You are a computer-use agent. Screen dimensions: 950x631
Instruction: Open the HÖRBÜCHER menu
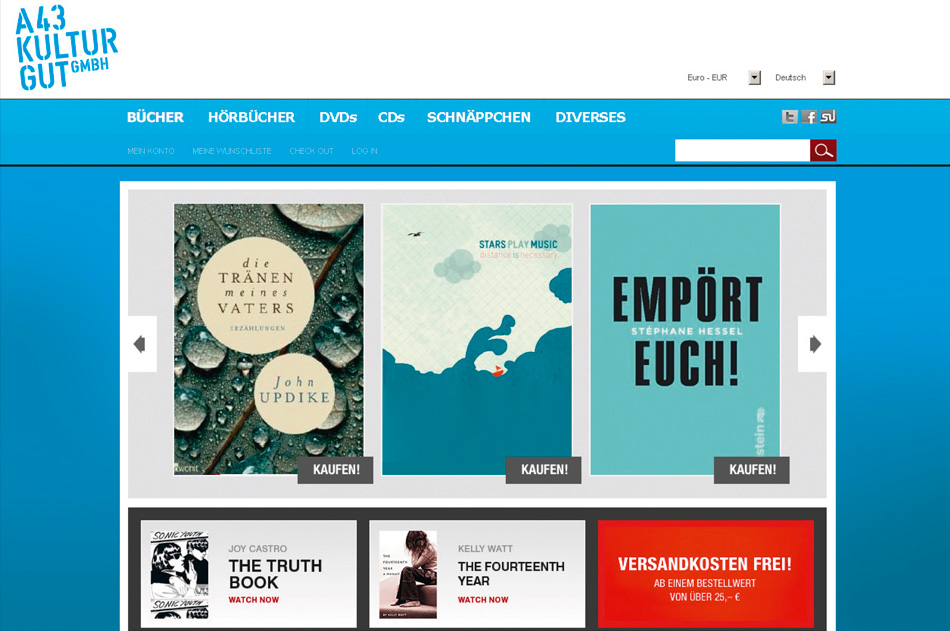251,117
